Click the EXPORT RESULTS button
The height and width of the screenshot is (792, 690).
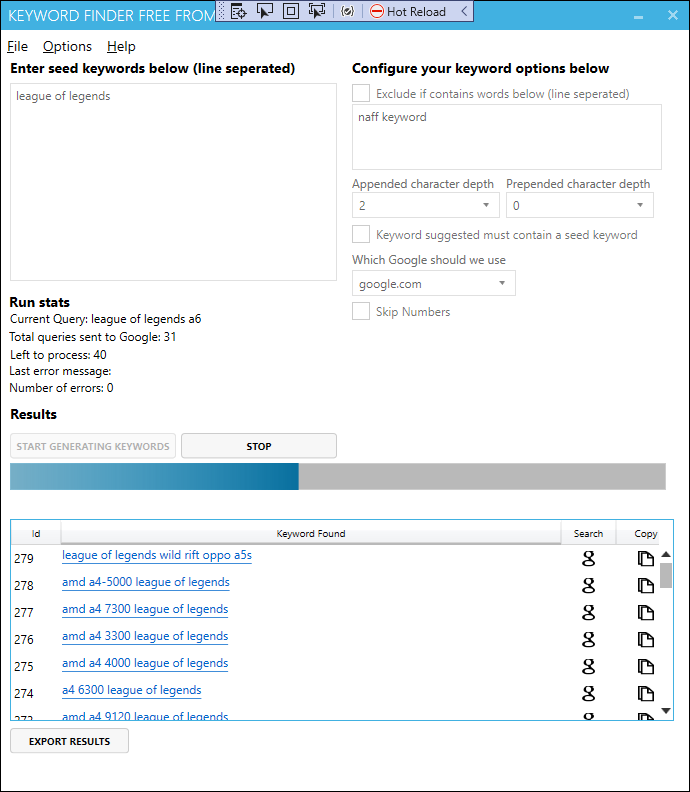click(x=69, y=741)
